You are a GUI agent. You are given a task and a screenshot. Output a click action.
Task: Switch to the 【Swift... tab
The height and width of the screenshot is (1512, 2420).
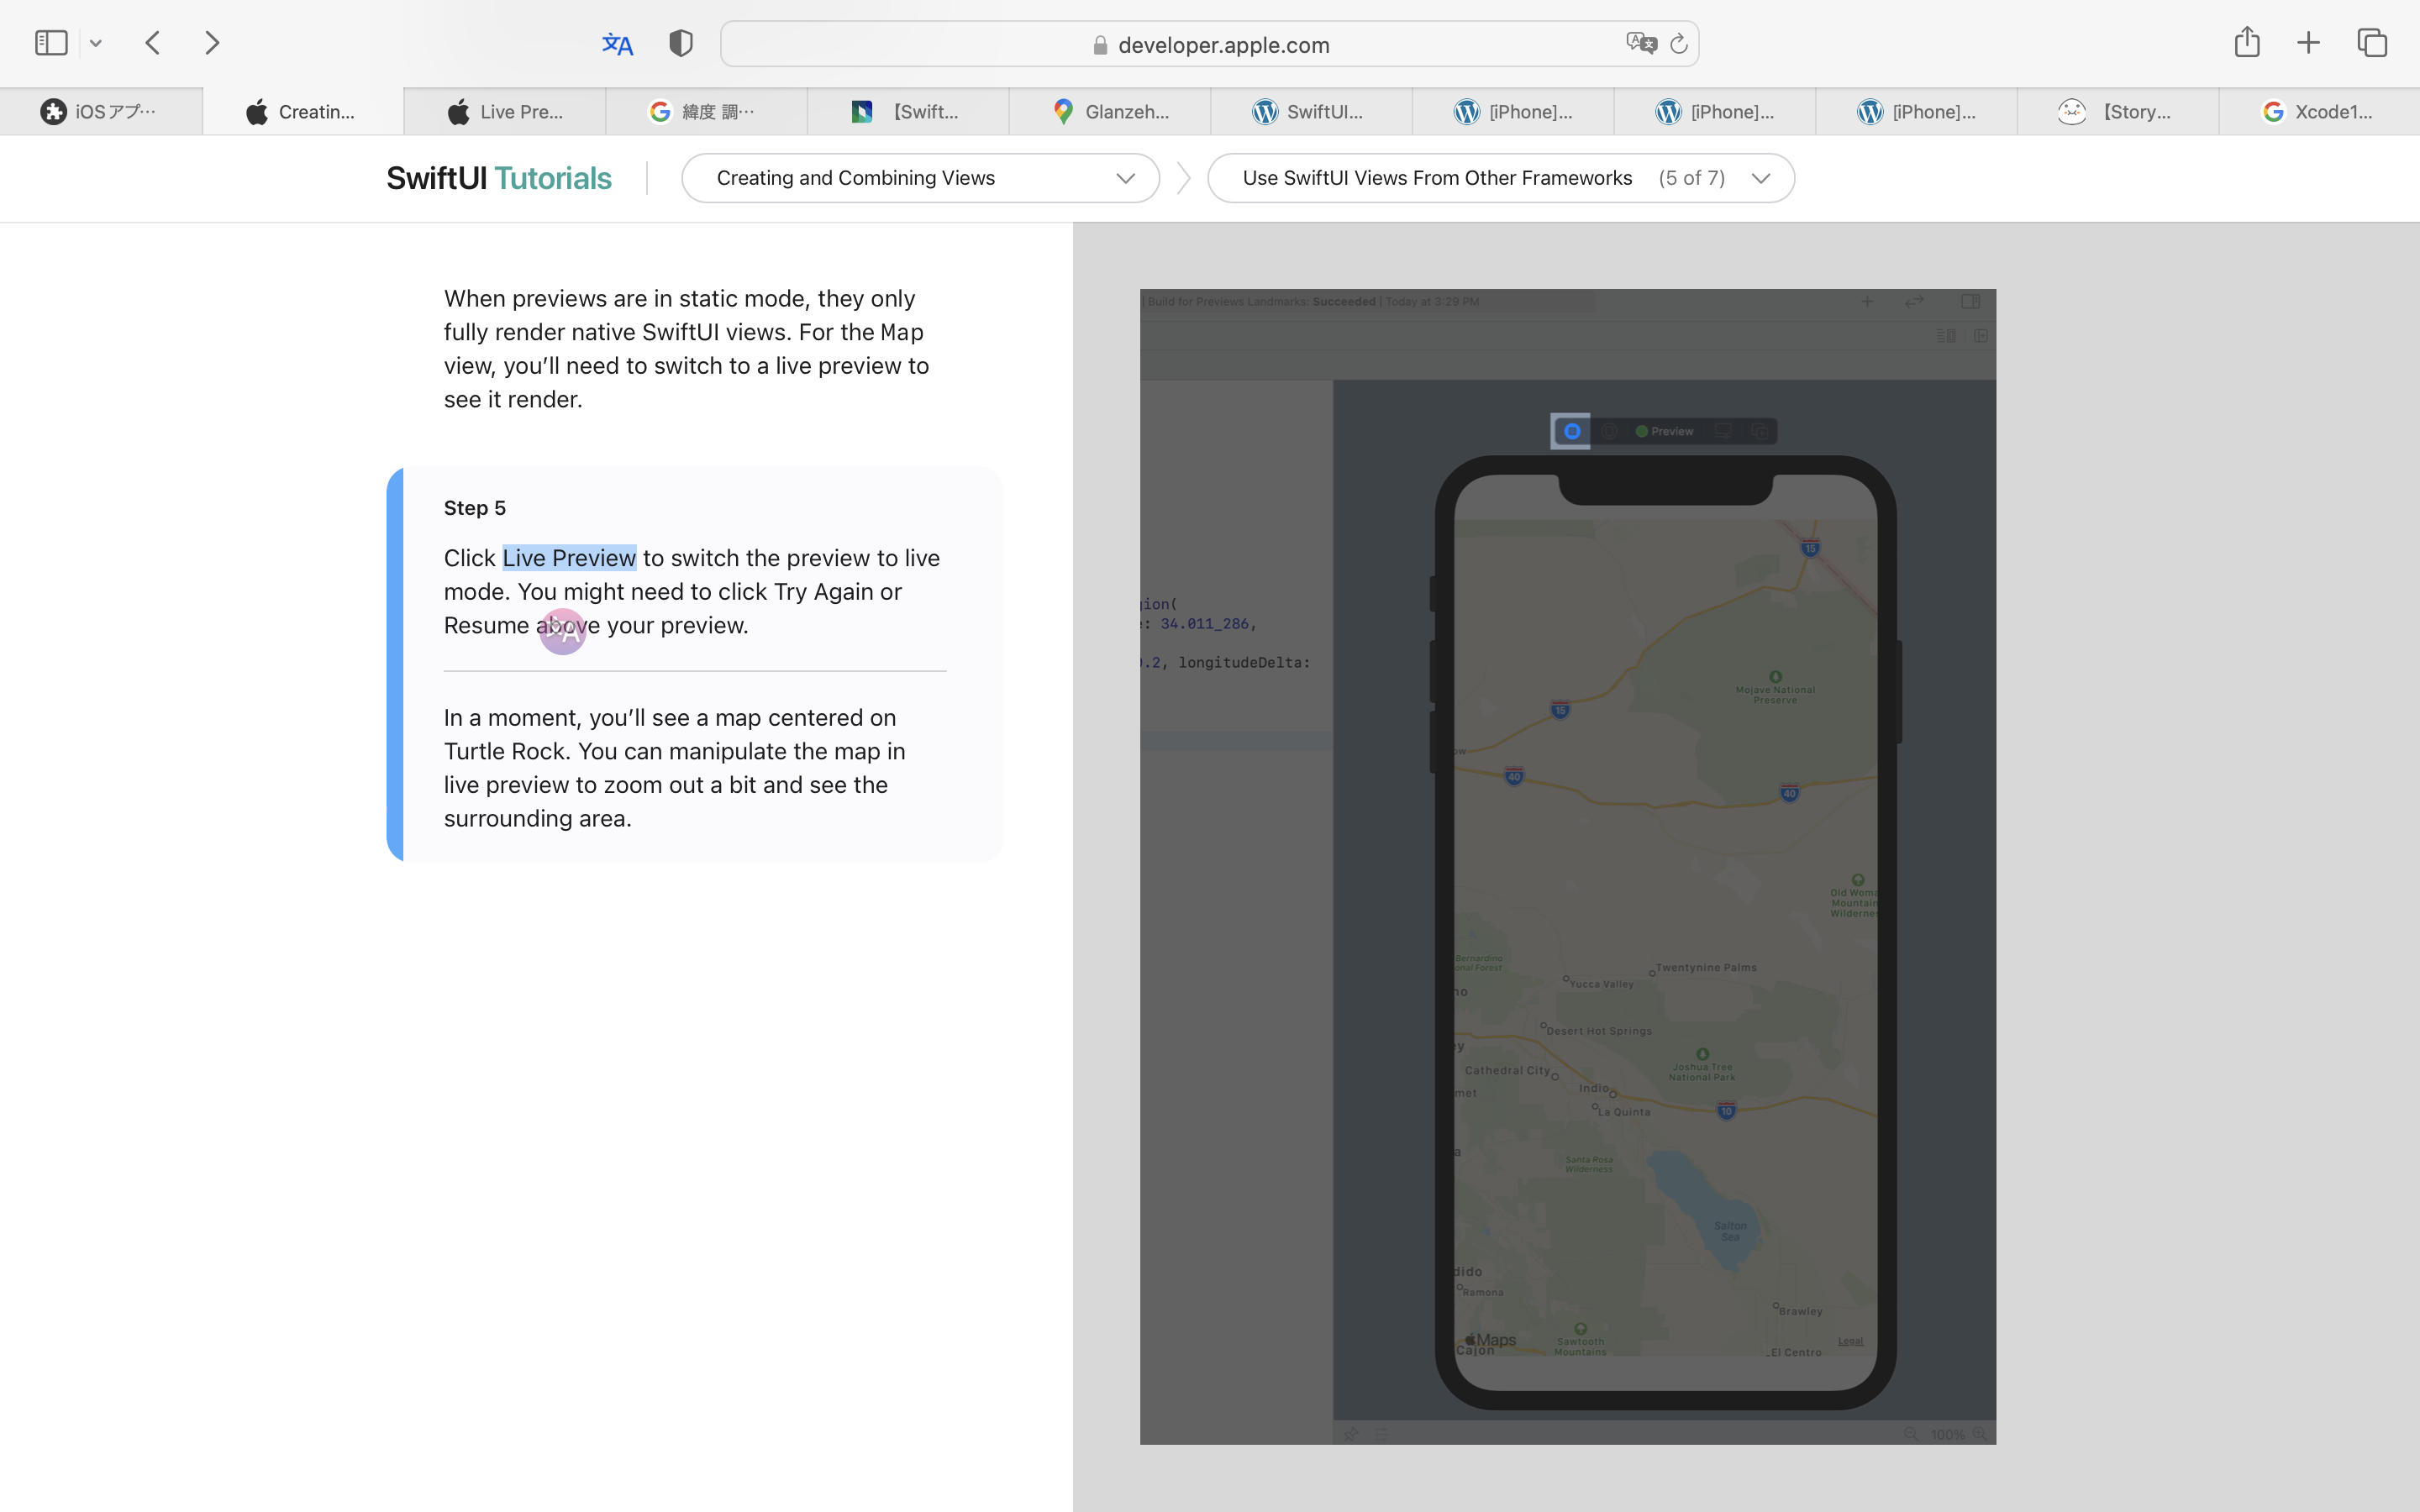pos(909,112)
